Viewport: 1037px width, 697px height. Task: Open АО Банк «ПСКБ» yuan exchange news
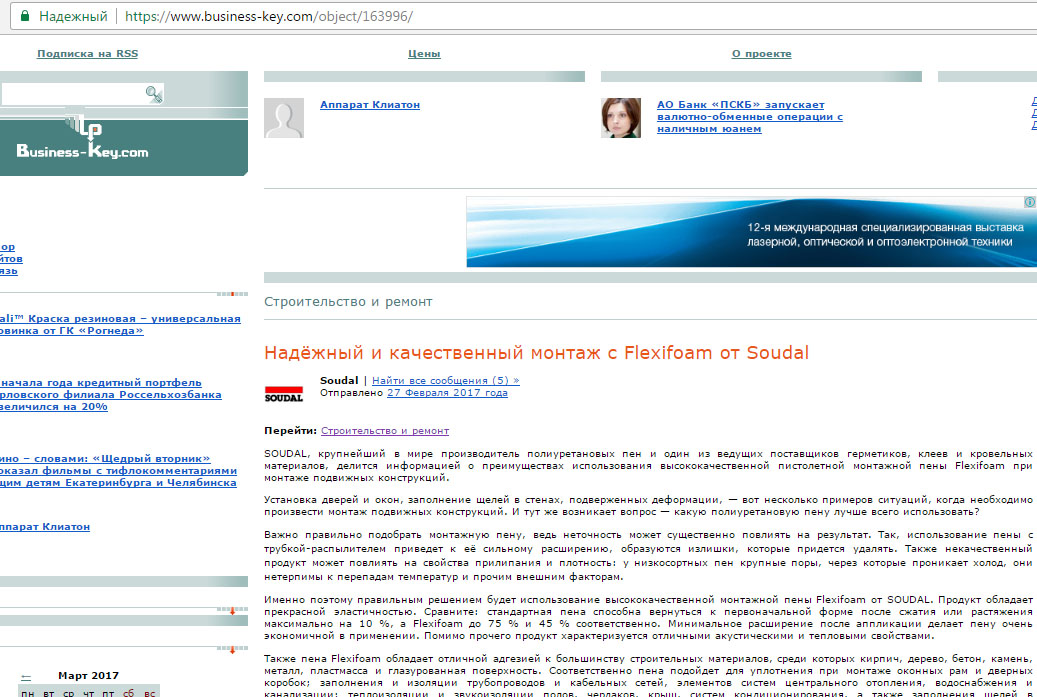pyautogui.click(x=749, y=116)
